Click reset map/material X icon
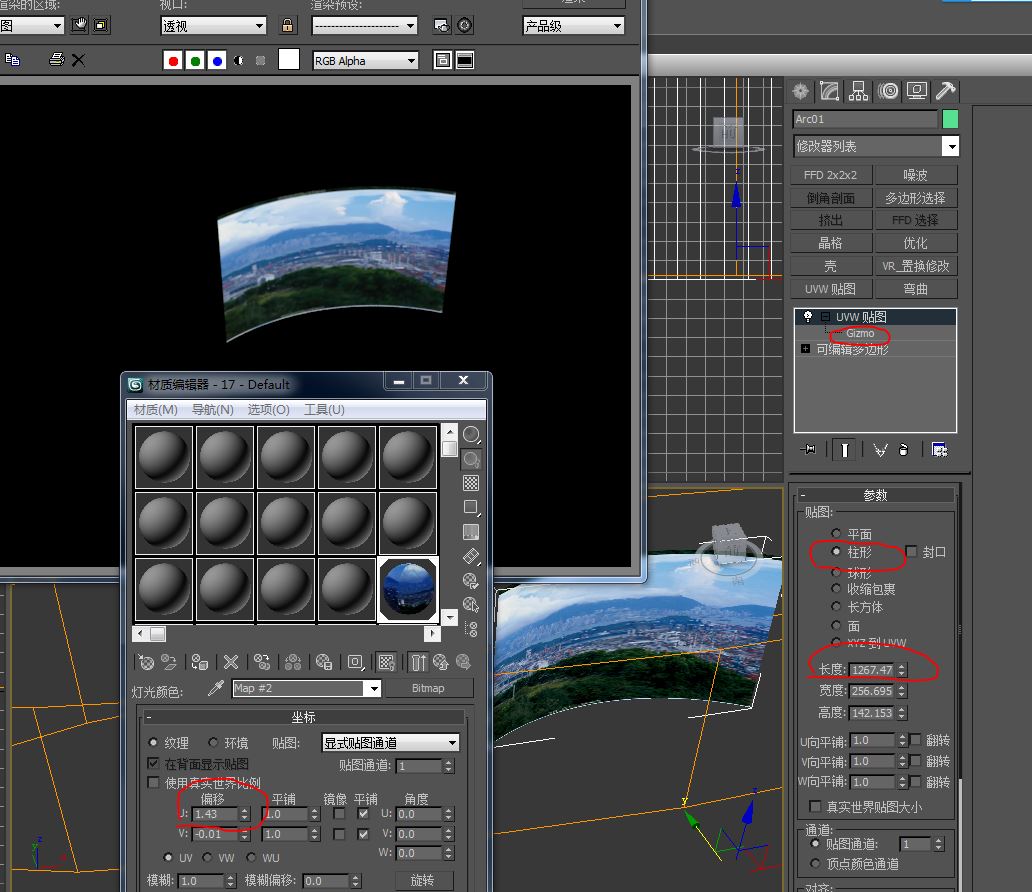This screenshot has width=1032, height=892. 230,662
